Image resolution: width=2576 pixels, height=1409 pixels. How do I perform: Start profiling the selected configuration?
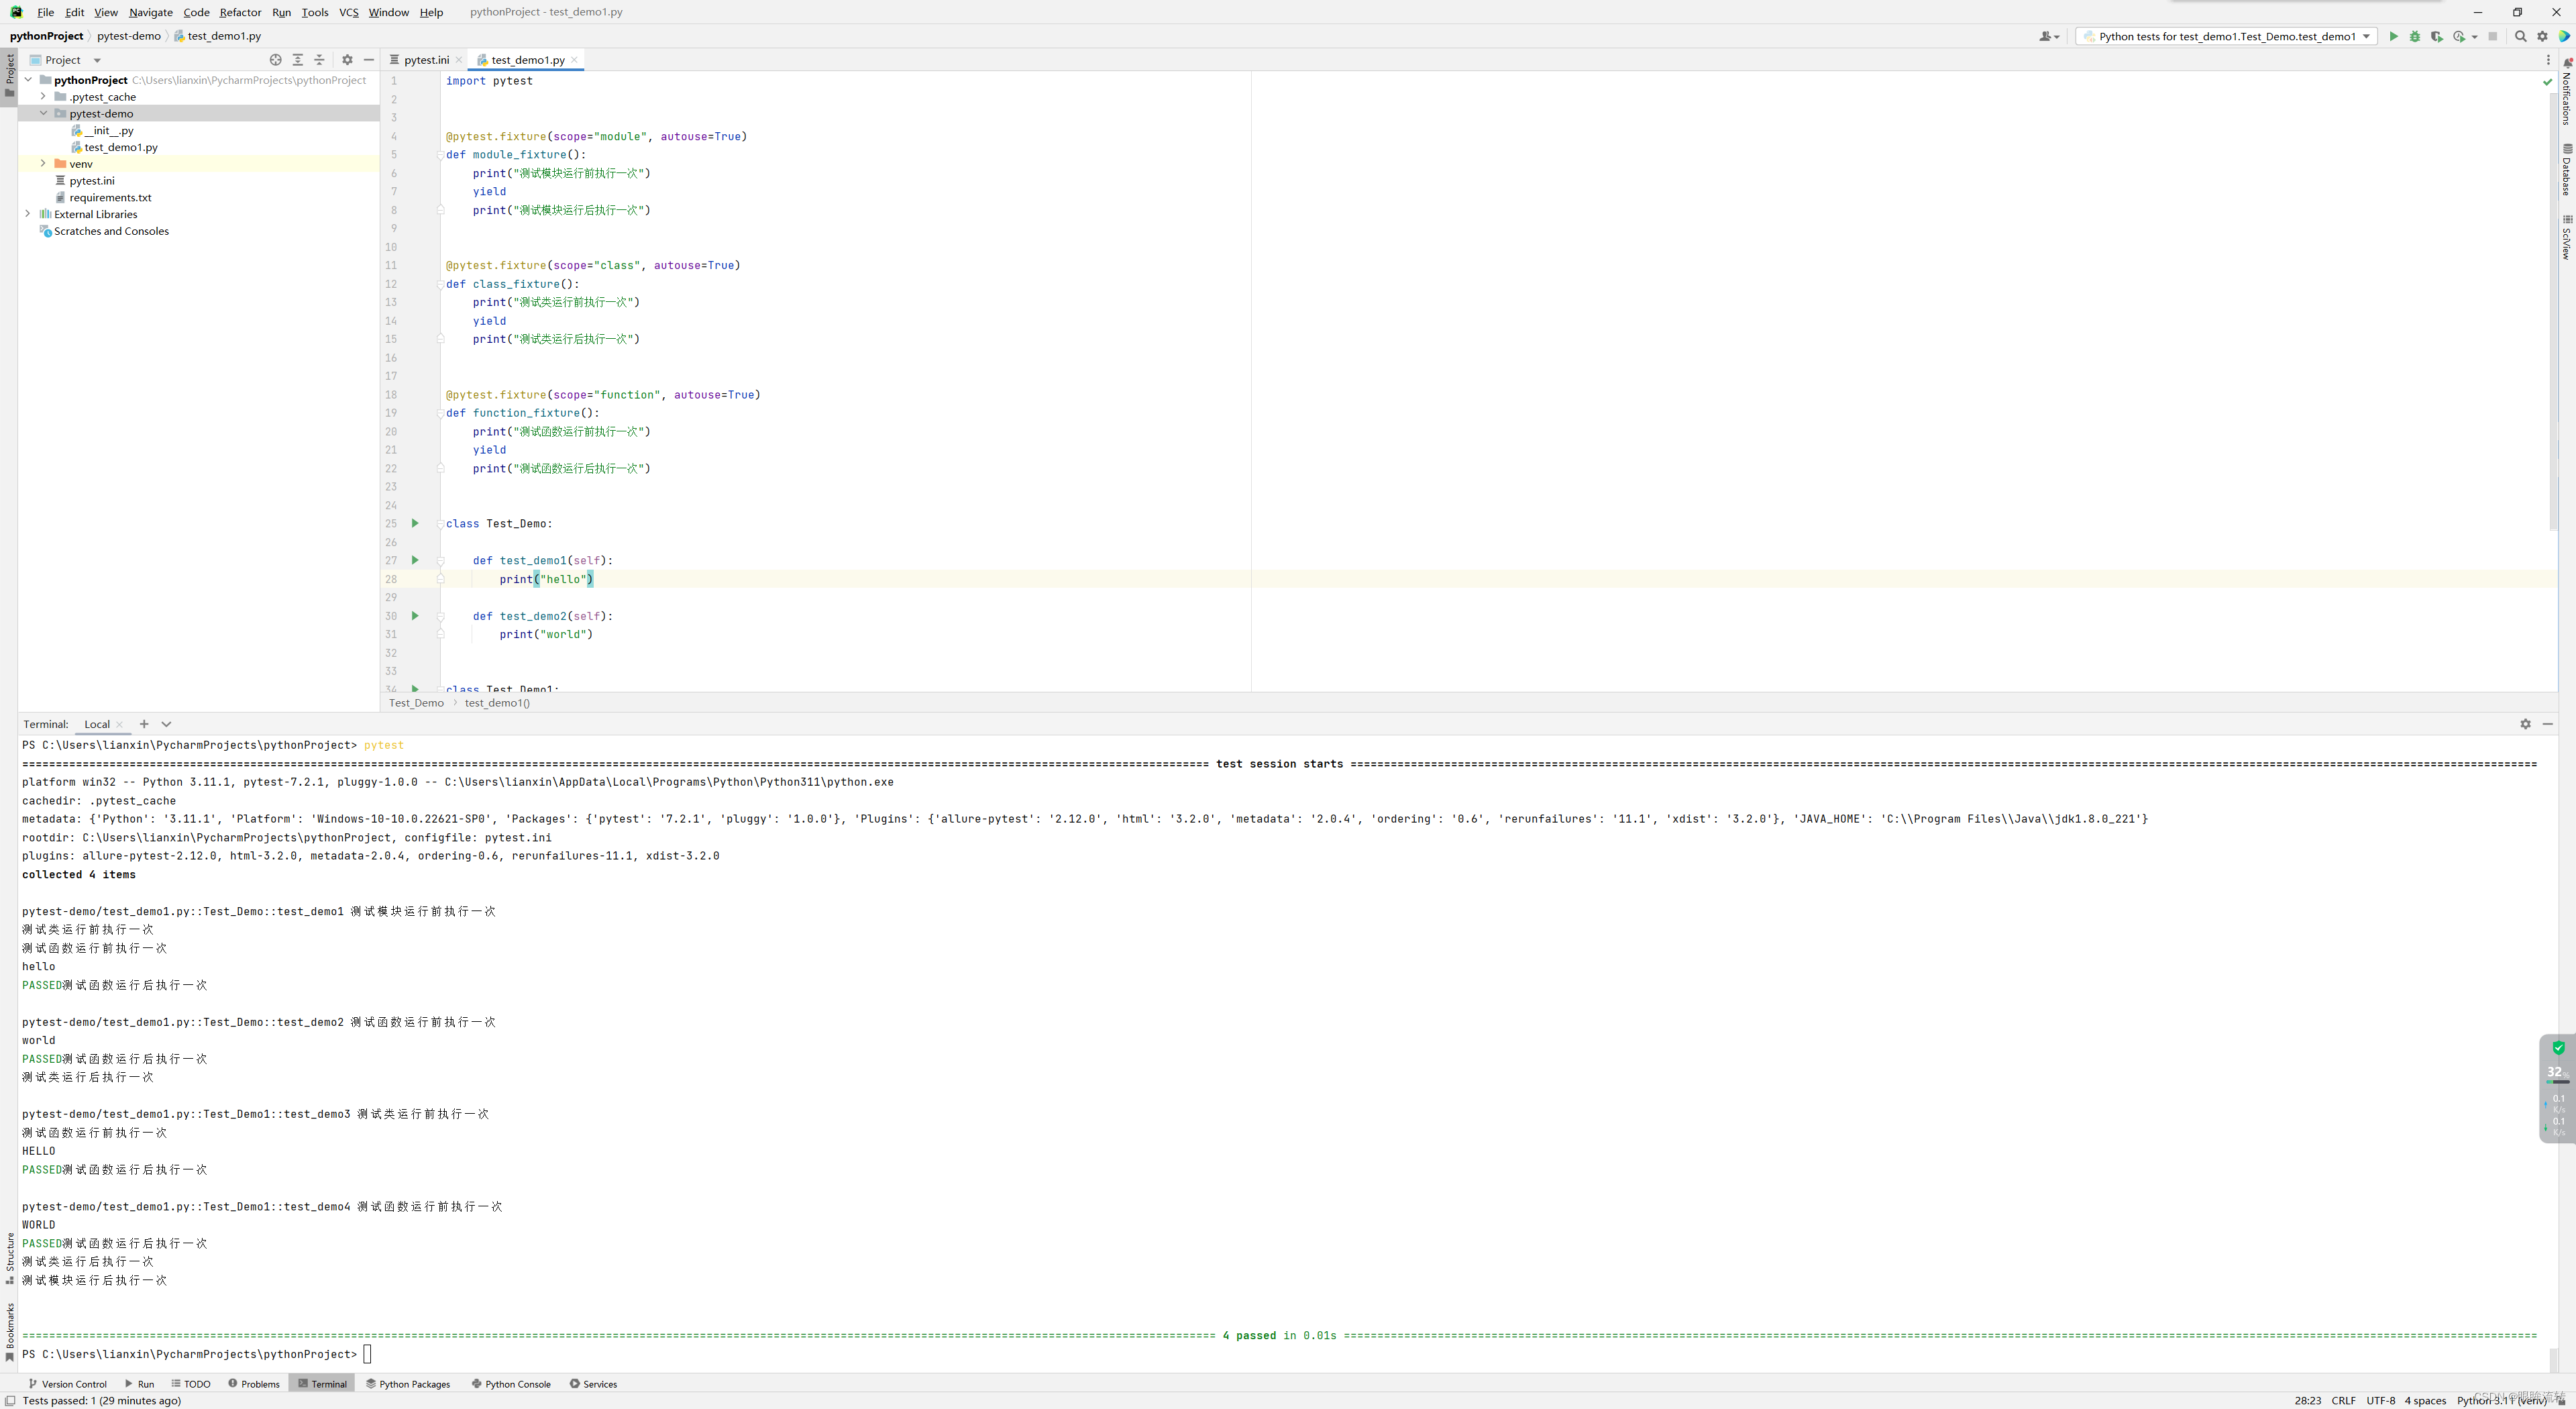point(2459,36)
